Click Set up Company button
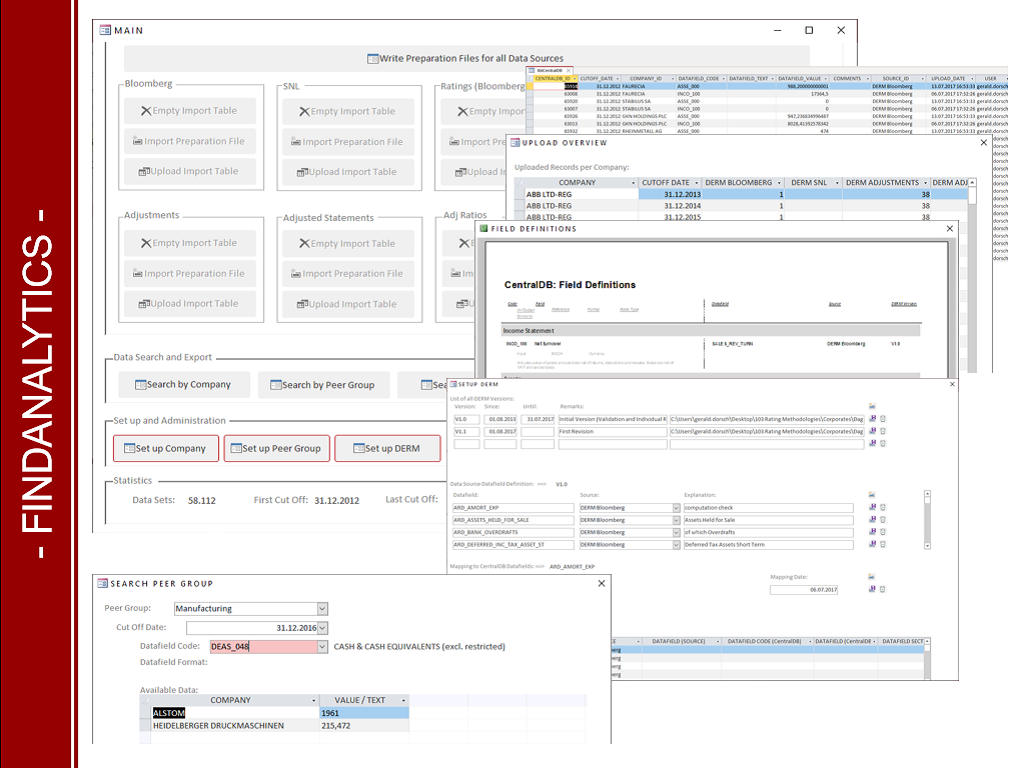 [165, 449]
